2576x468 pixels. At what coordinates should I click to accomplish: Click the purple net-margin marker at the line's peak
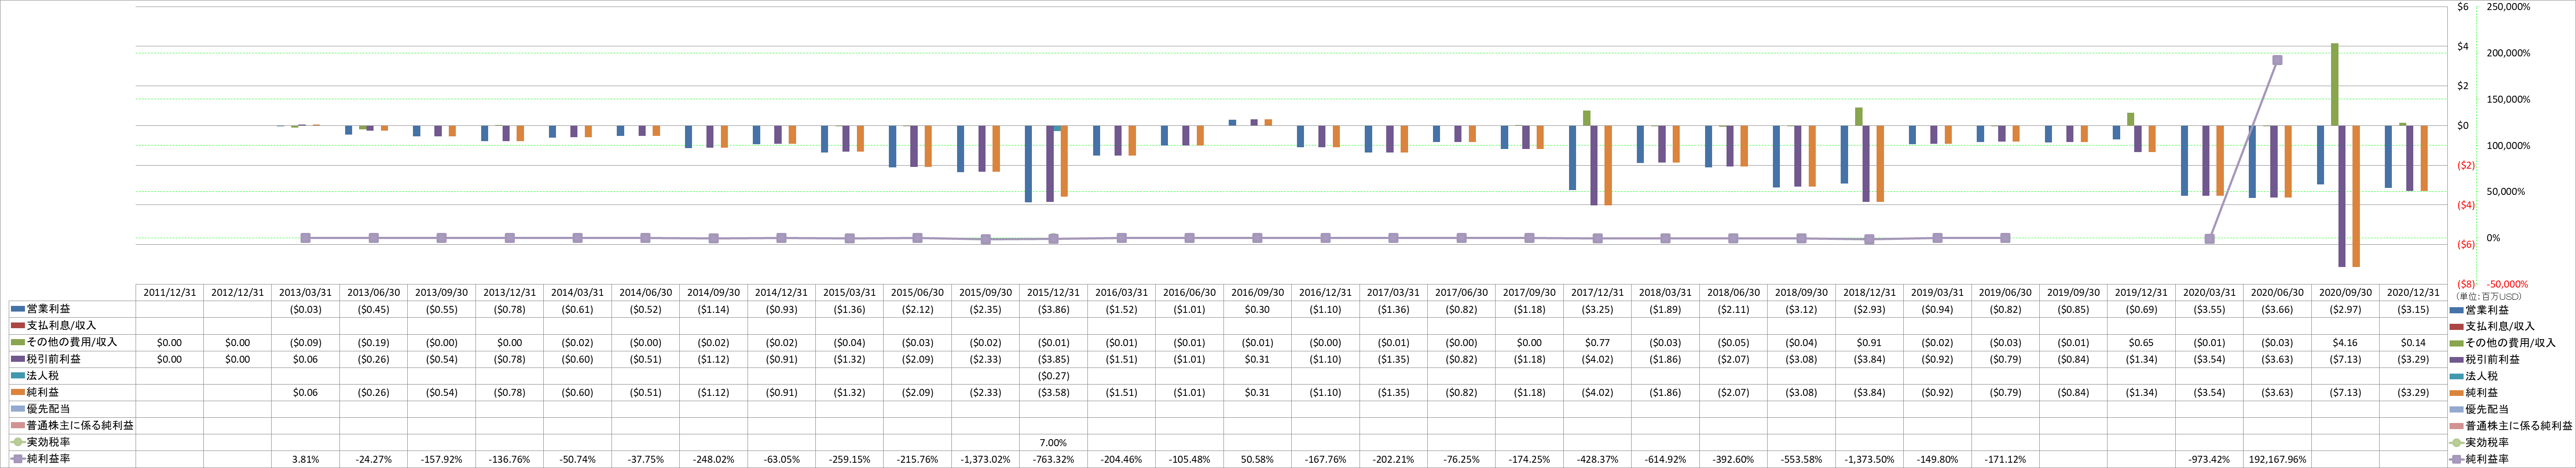(x=2277, y=60)
